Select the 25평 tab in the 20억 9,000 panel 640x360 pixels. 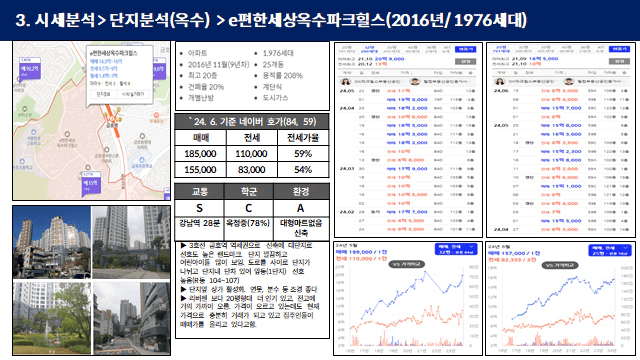pyautogui.click(x=346, y=49)
